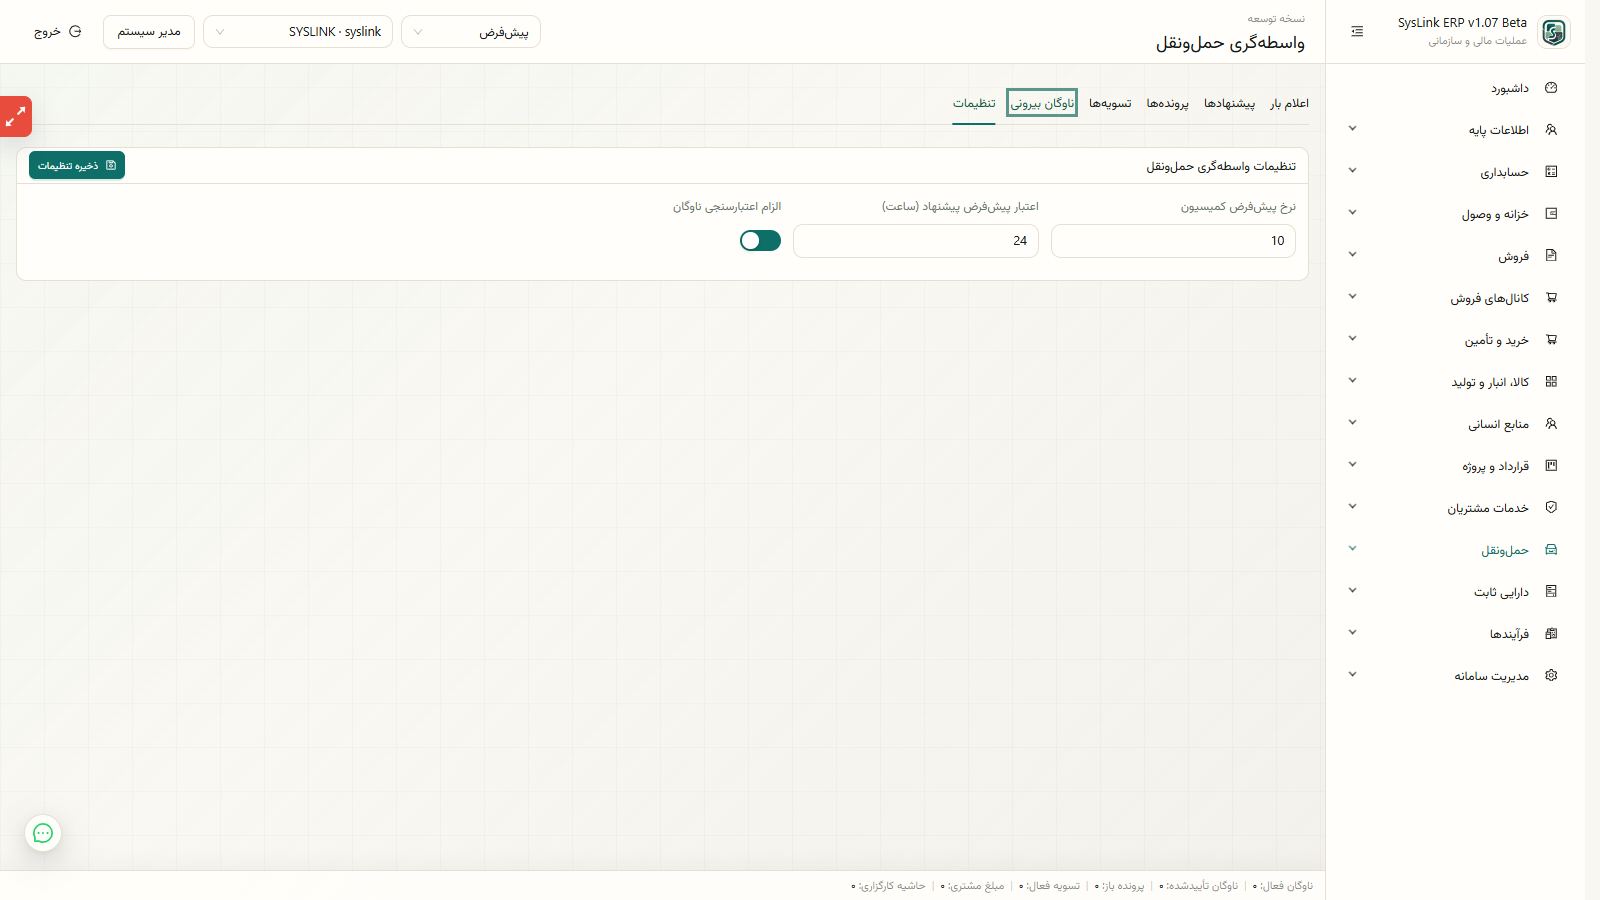The height and width of the screenshot is (900, 1600).
Task: Click the تنظیمات واسطه‌گری حمل‌ونقل card title
Action: pos(1221,166)
